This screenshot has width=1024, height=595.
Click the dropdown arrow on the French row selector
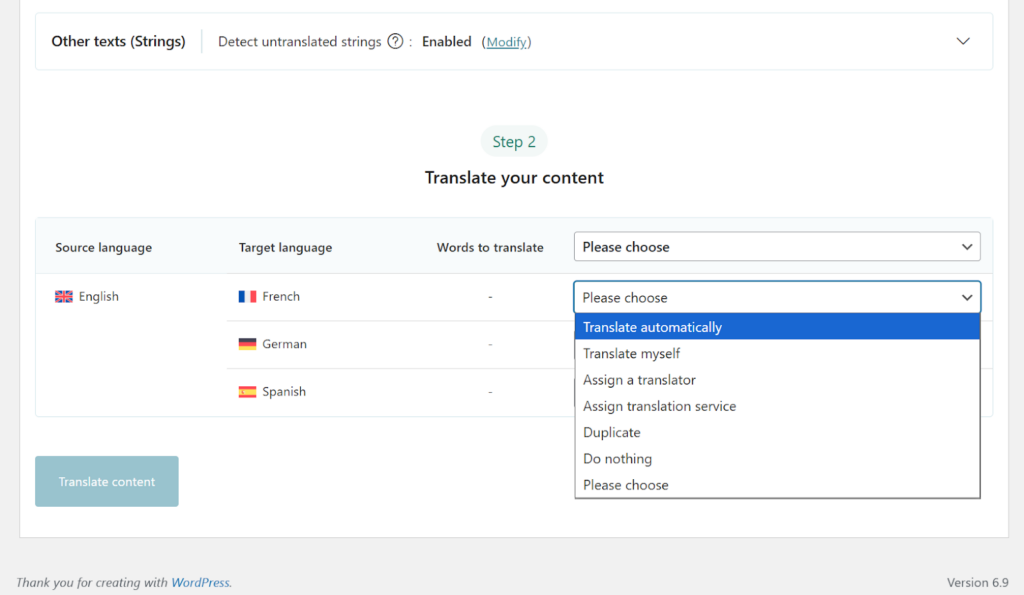click(966, 297)
